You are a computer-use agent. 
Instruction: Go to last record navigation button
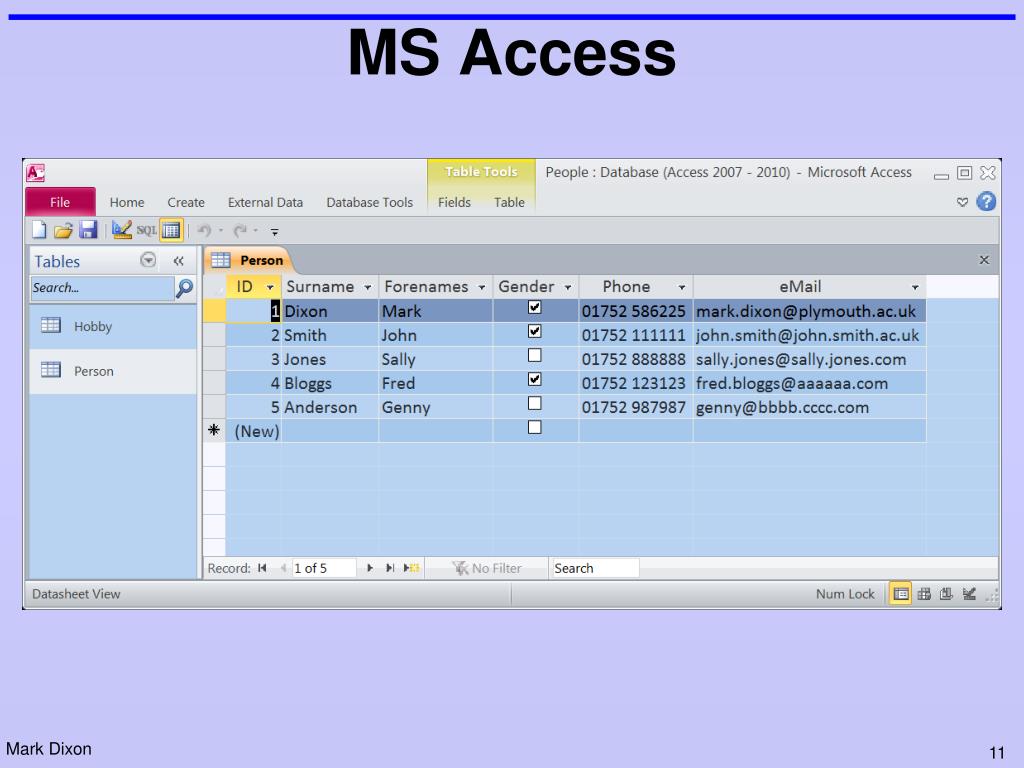click(x=390, y=568)
